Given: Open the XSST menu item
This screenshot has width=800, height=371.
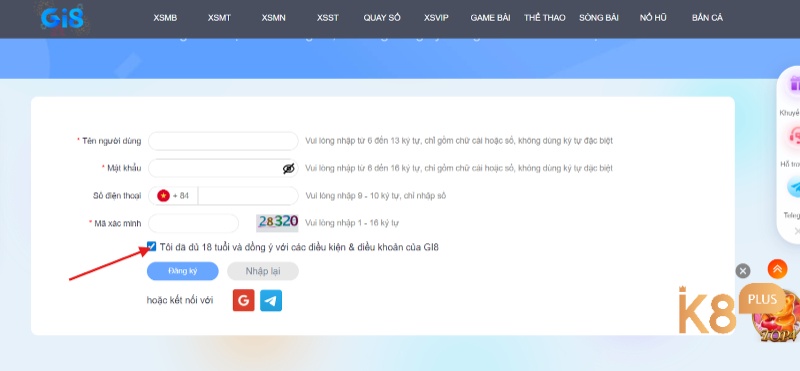Looking at the screenshot, I should click(x=328, y=18).
